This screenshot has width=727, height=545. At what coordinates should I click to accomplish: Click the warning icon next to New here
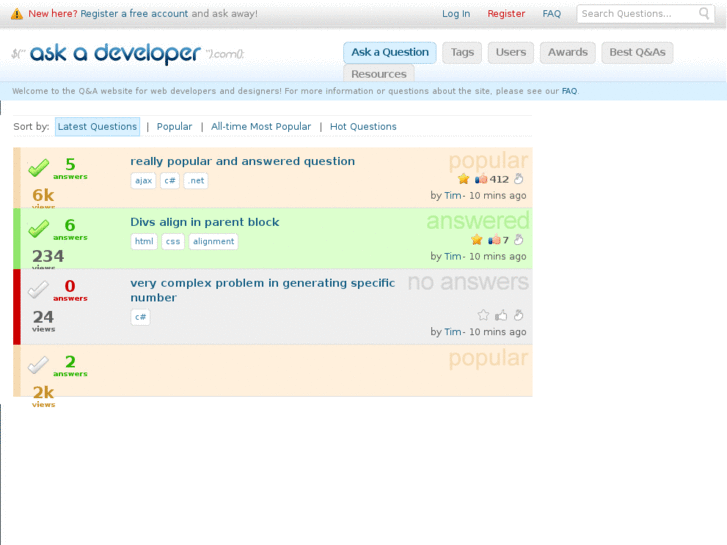(x=17, y=14)
